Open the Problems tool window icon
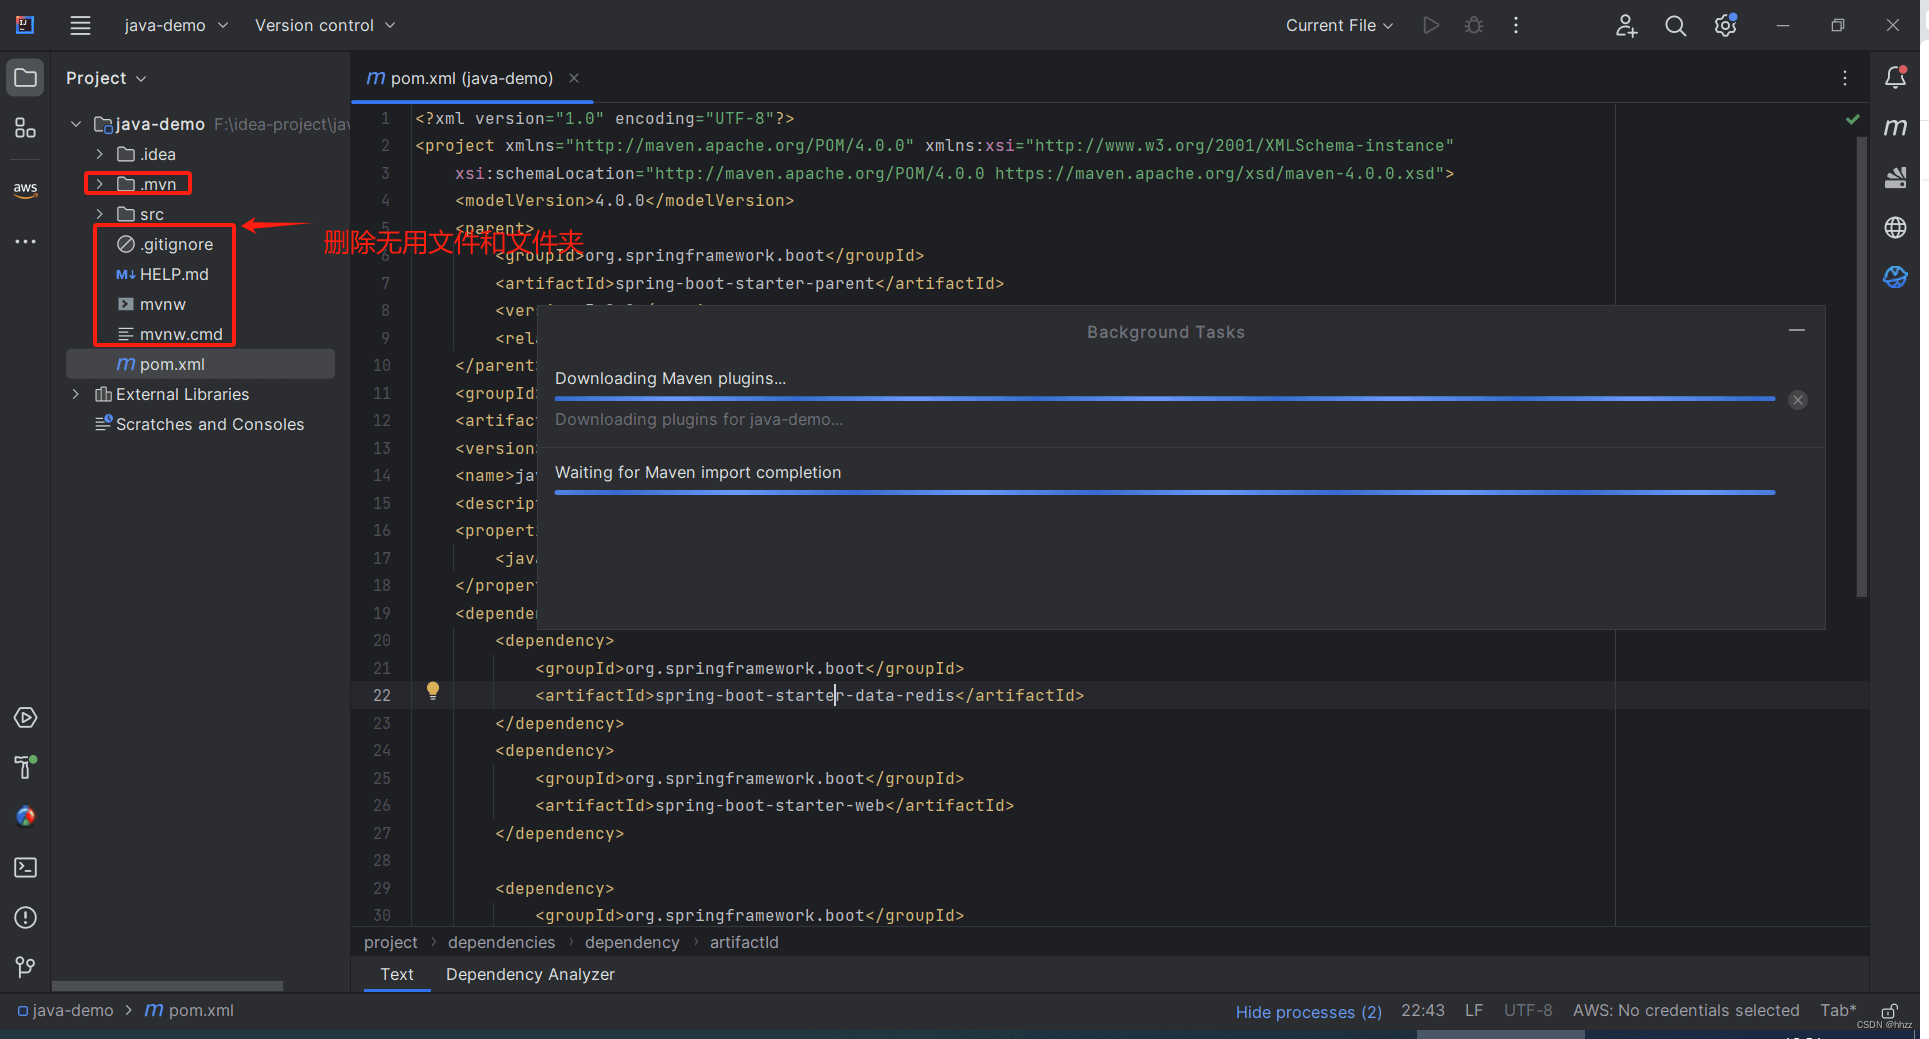1929x1039 pixels. pos(26,917)
